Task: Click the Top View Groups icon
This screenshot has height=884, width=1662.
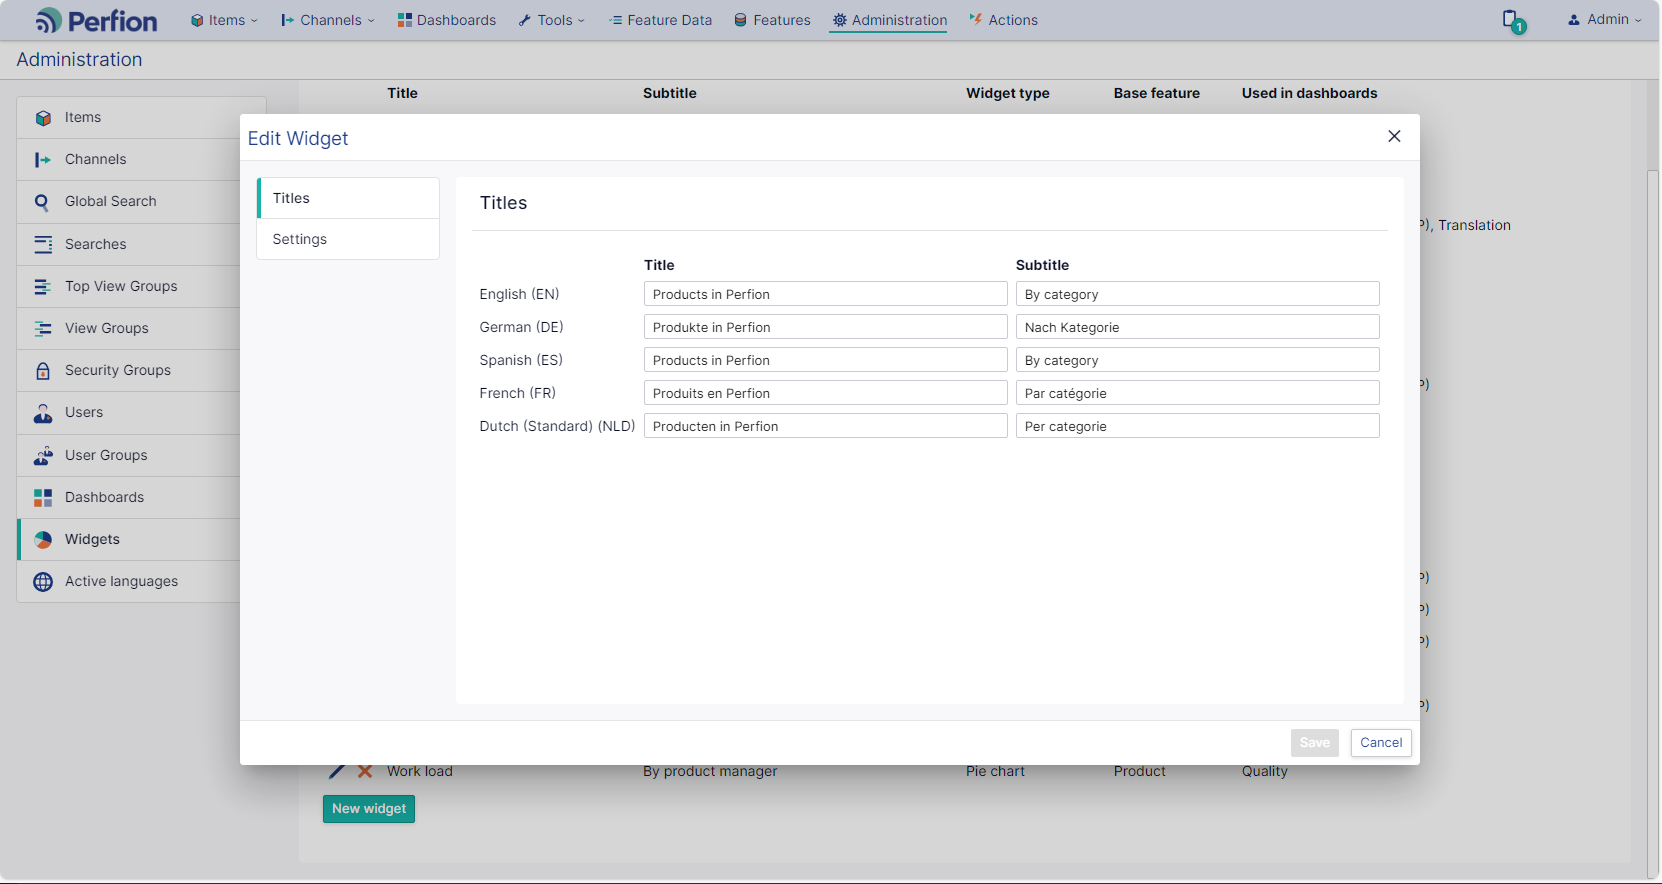Action: 43,287
